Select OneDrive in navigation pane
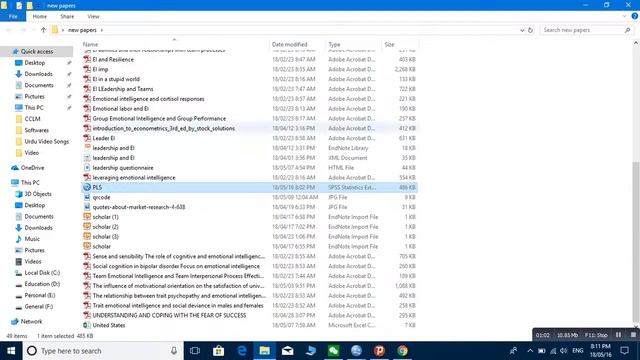640x360 pixels. tap(32, 168)
